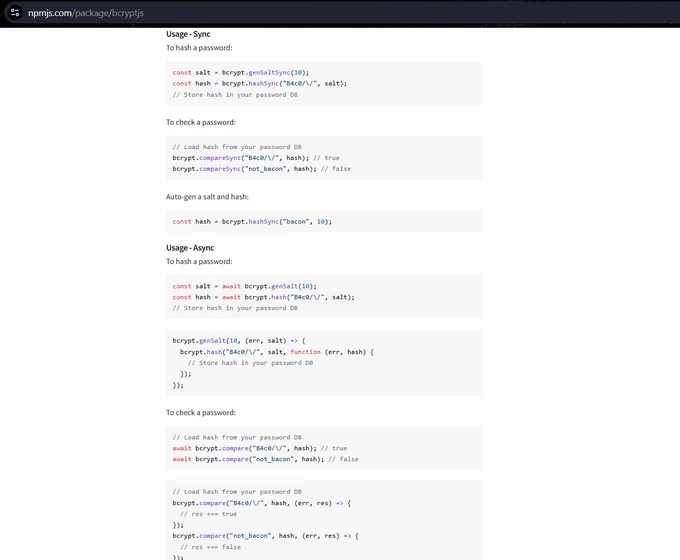
Task: Click bcrypt.compareSync("not_bacon", hash) line
Action: 262,169
